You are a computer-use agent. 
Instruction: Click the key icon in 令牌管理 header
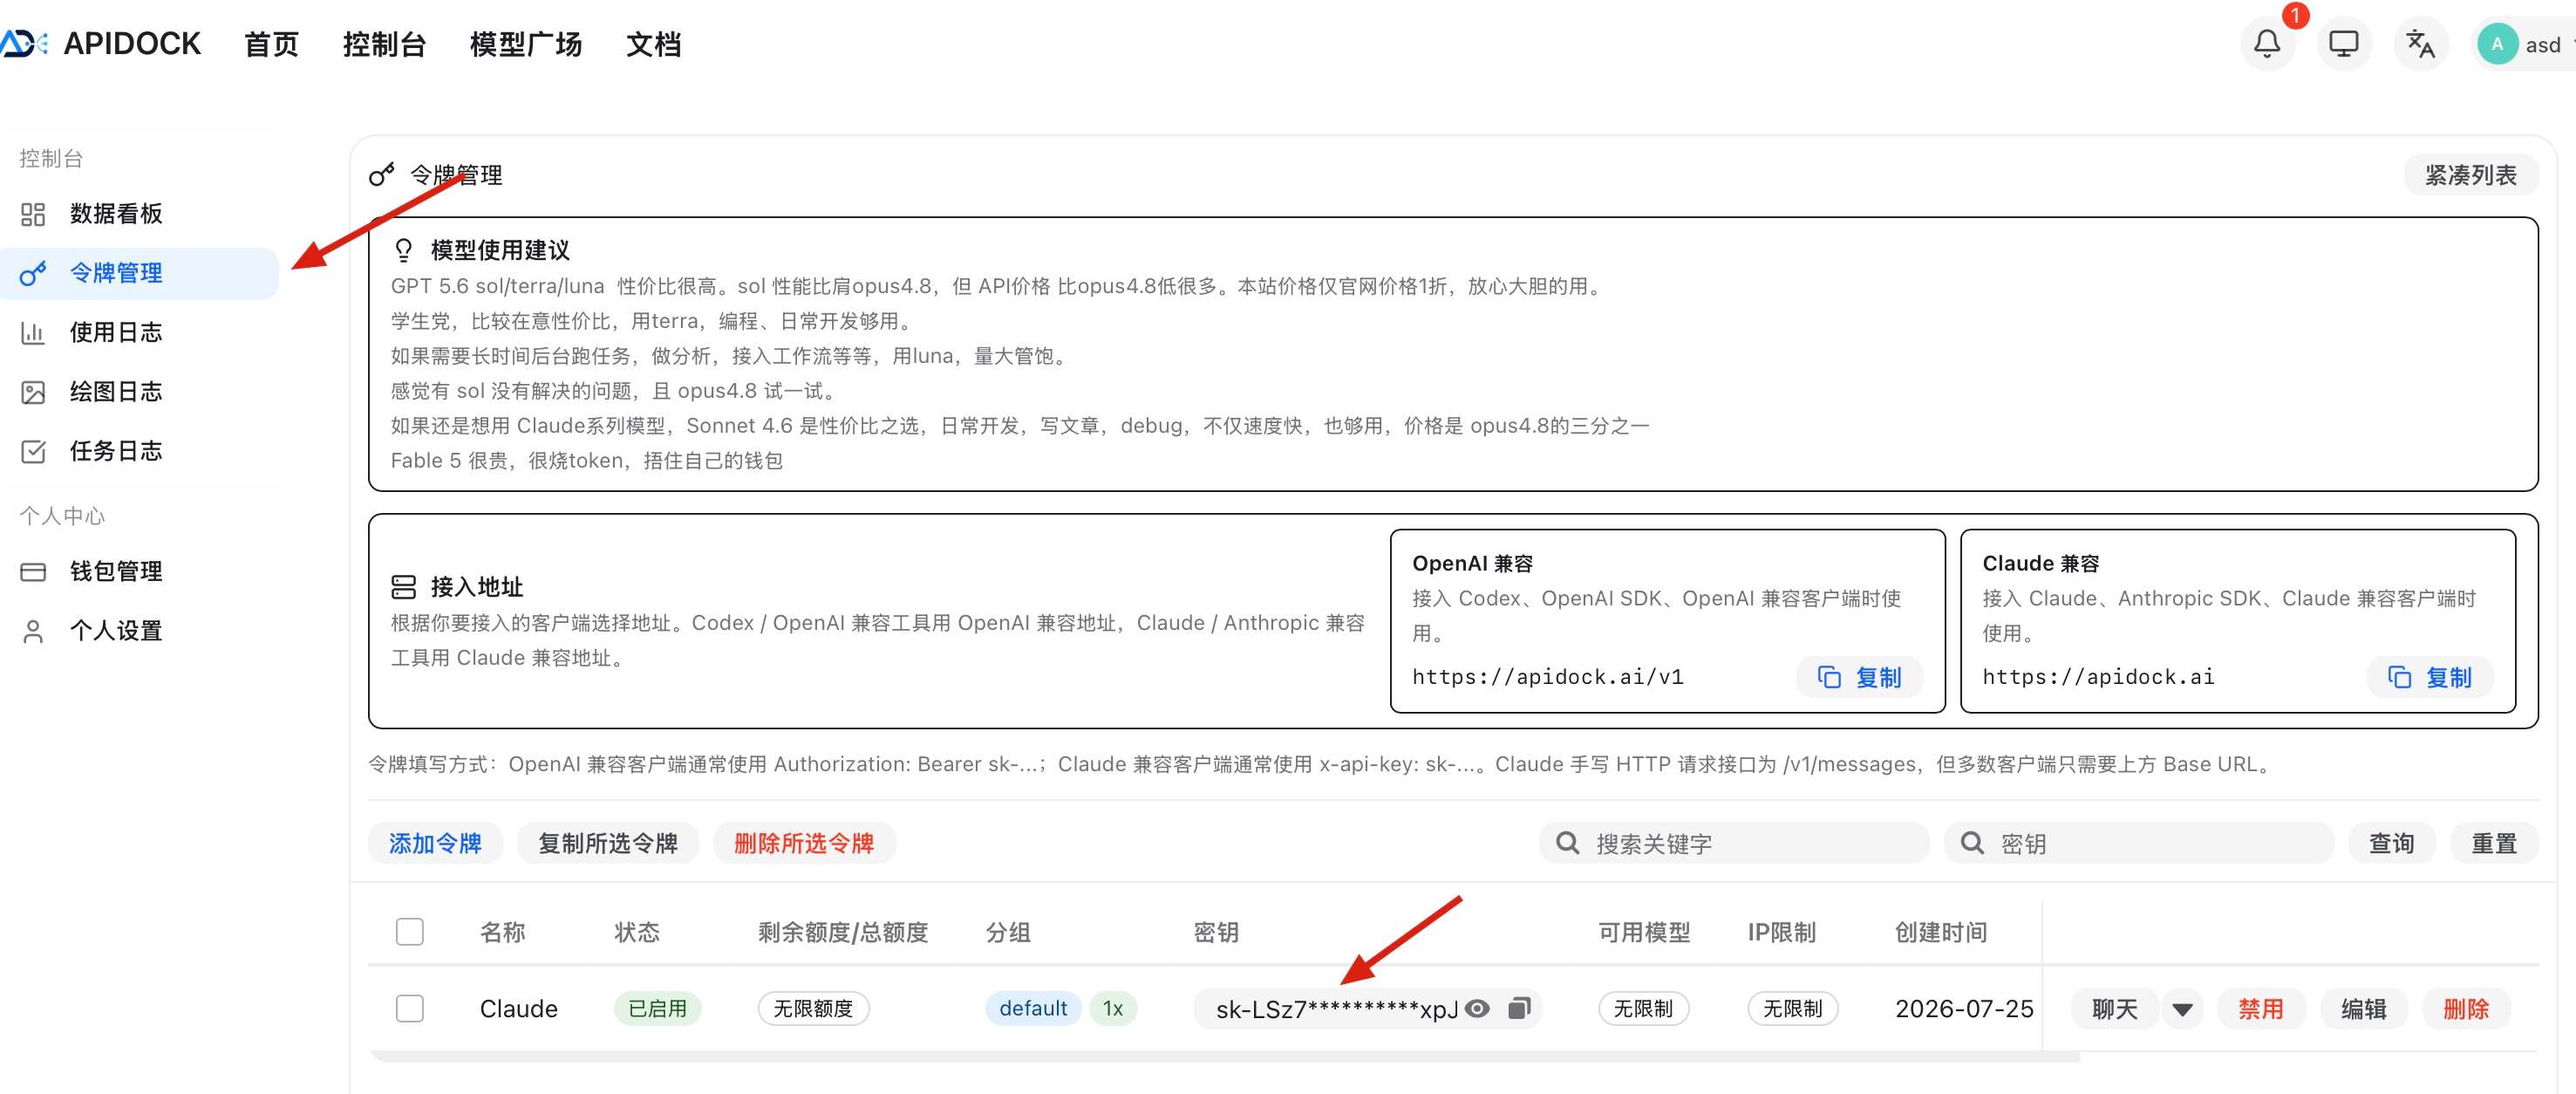pos(381,175)
